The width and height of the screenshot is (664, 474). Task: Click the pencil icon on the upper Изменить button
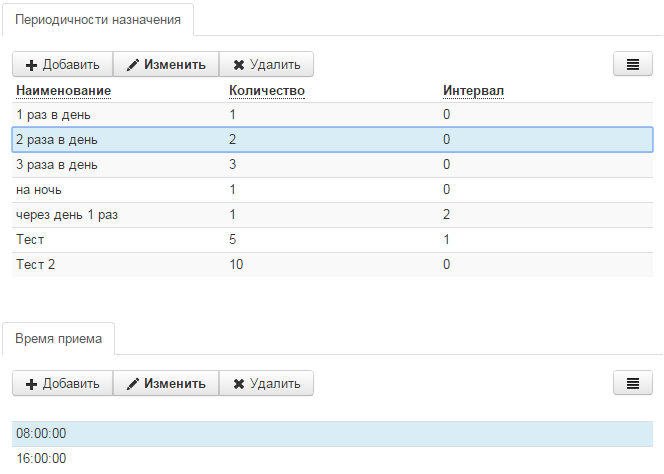[x=133, y=65]
